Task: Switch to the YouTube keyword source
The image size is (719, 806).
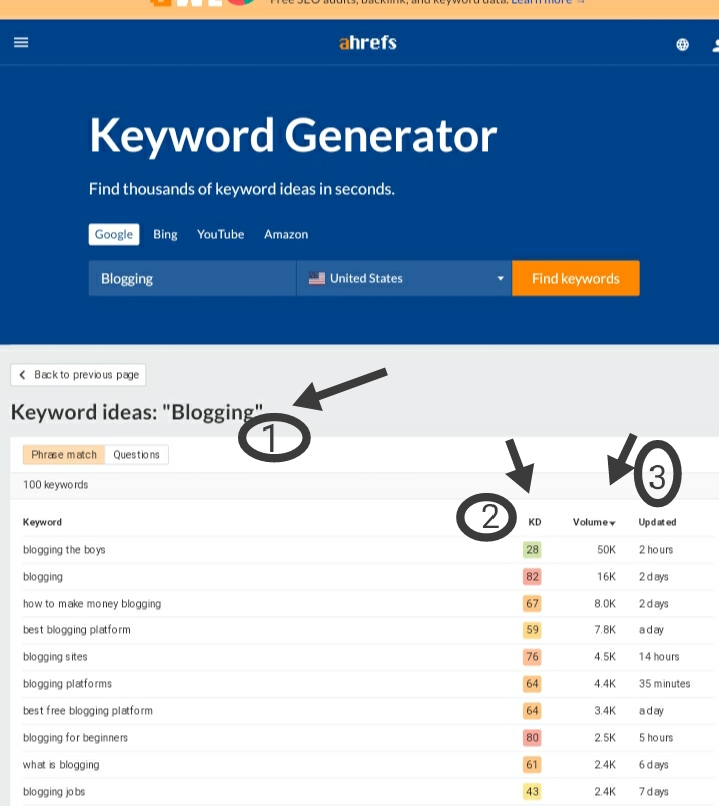Action: click(x=219, y=234)
